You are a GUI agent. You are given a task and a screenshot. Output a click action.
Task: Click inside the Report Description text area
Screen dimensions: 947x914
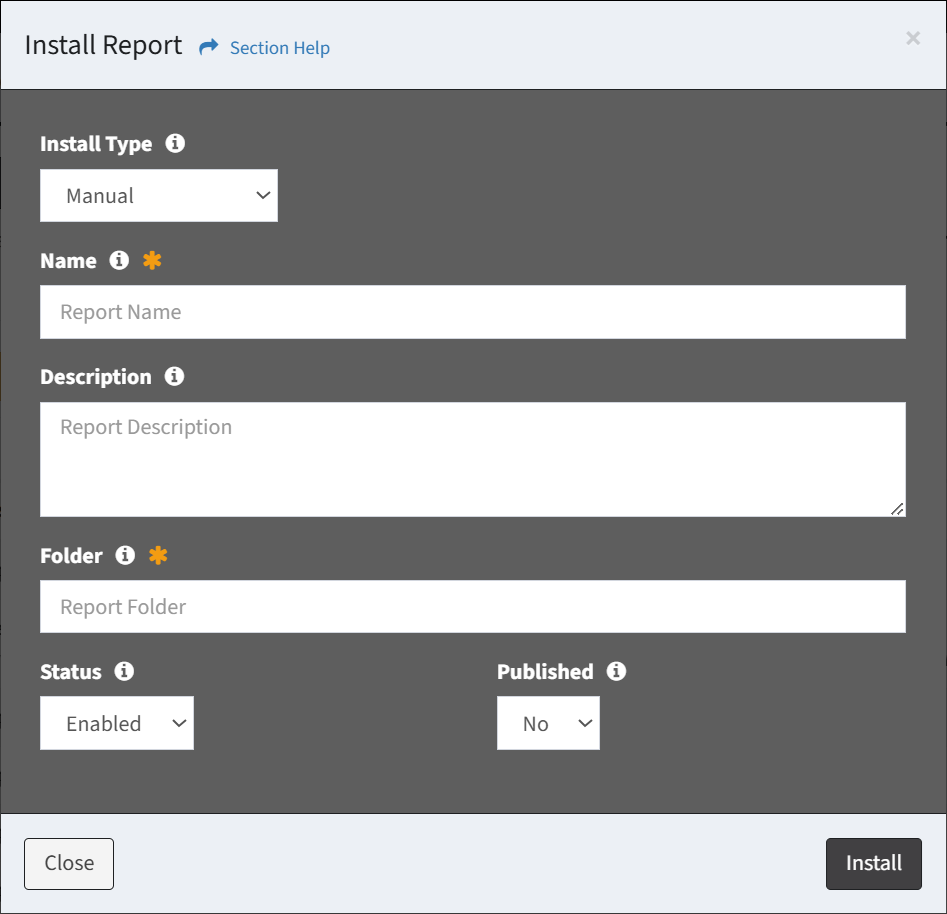[472, 459]
